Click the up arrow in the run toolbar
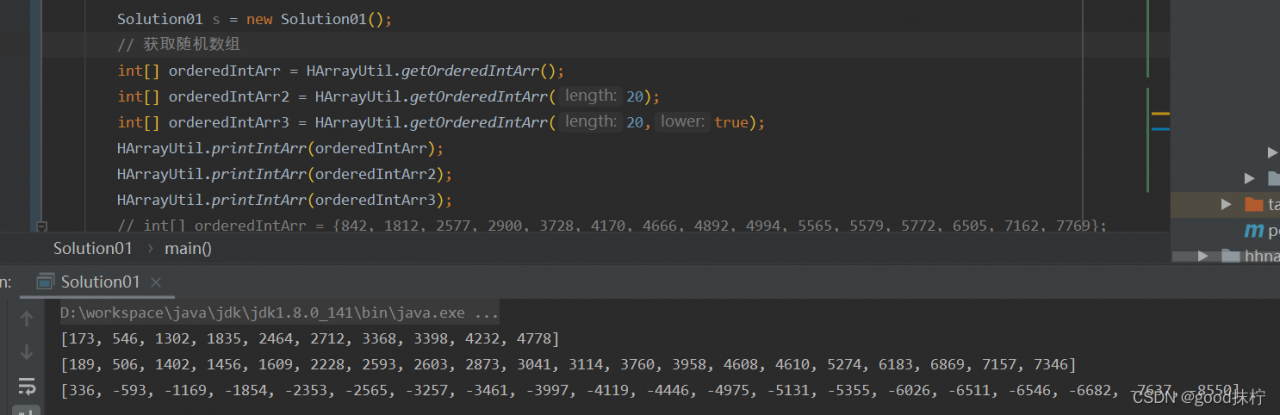This screenshot has width=1280, height=415. (27, 319)
